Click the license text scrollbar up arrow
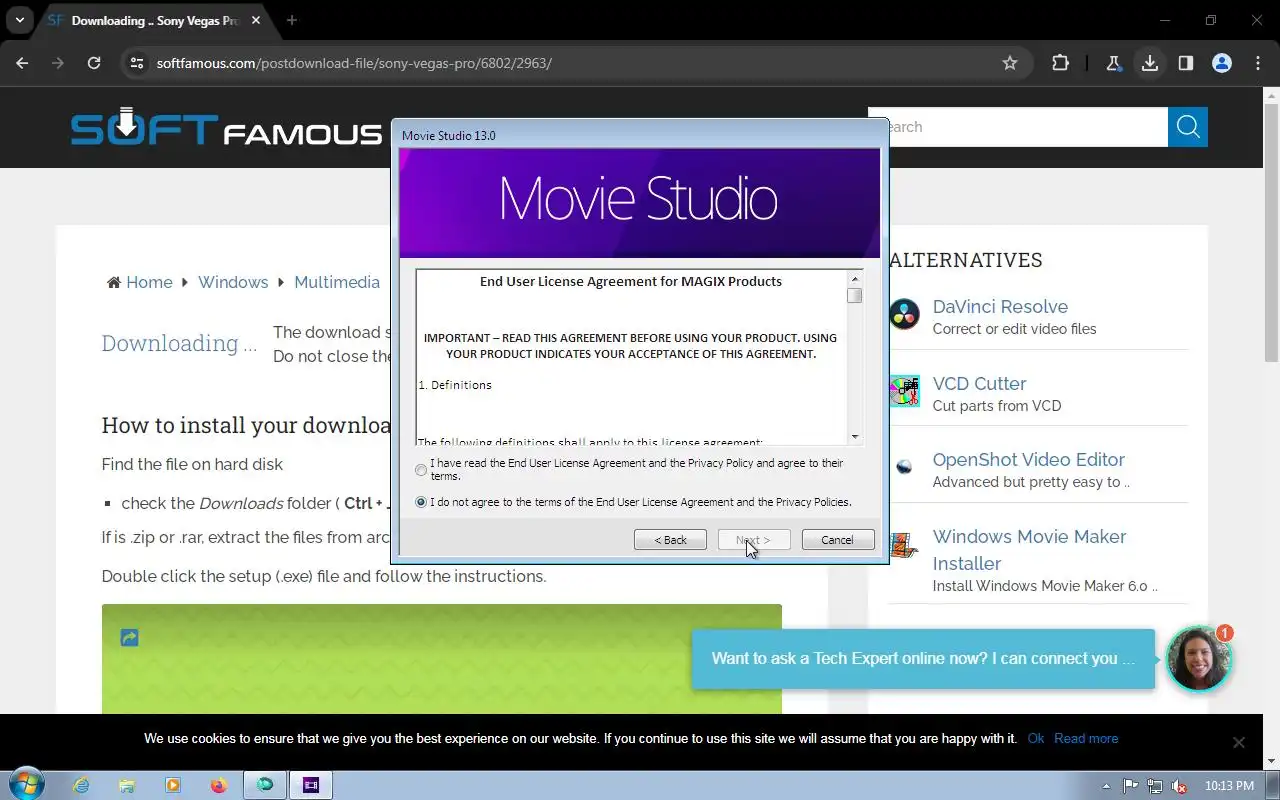 pos(854,279)
